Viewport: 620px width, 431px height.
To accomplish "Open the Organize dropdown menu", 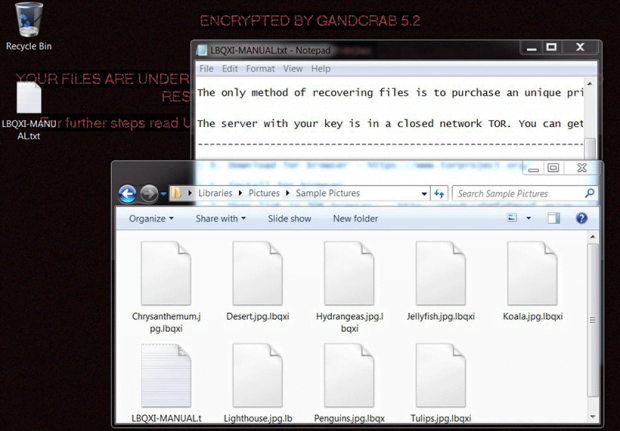I will pos(151,219).
